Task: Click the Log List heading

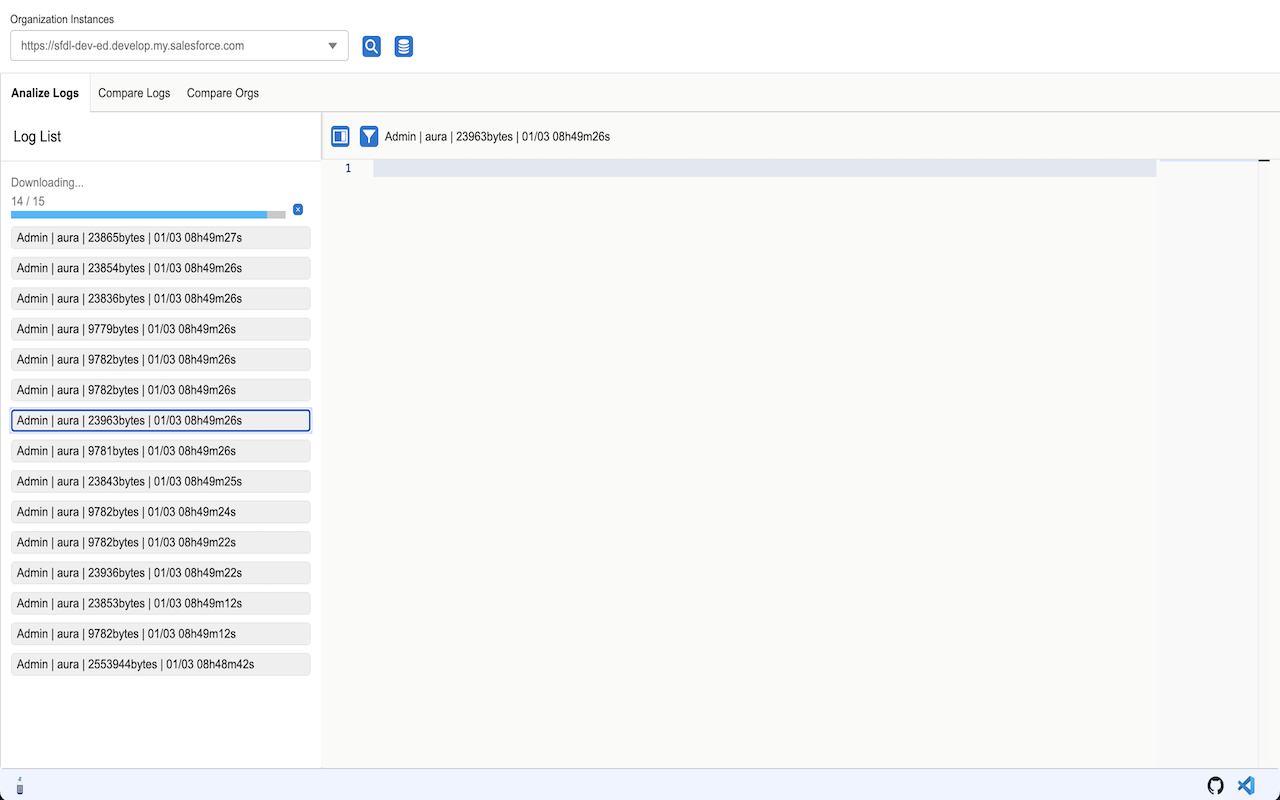Action: point(37,137)
